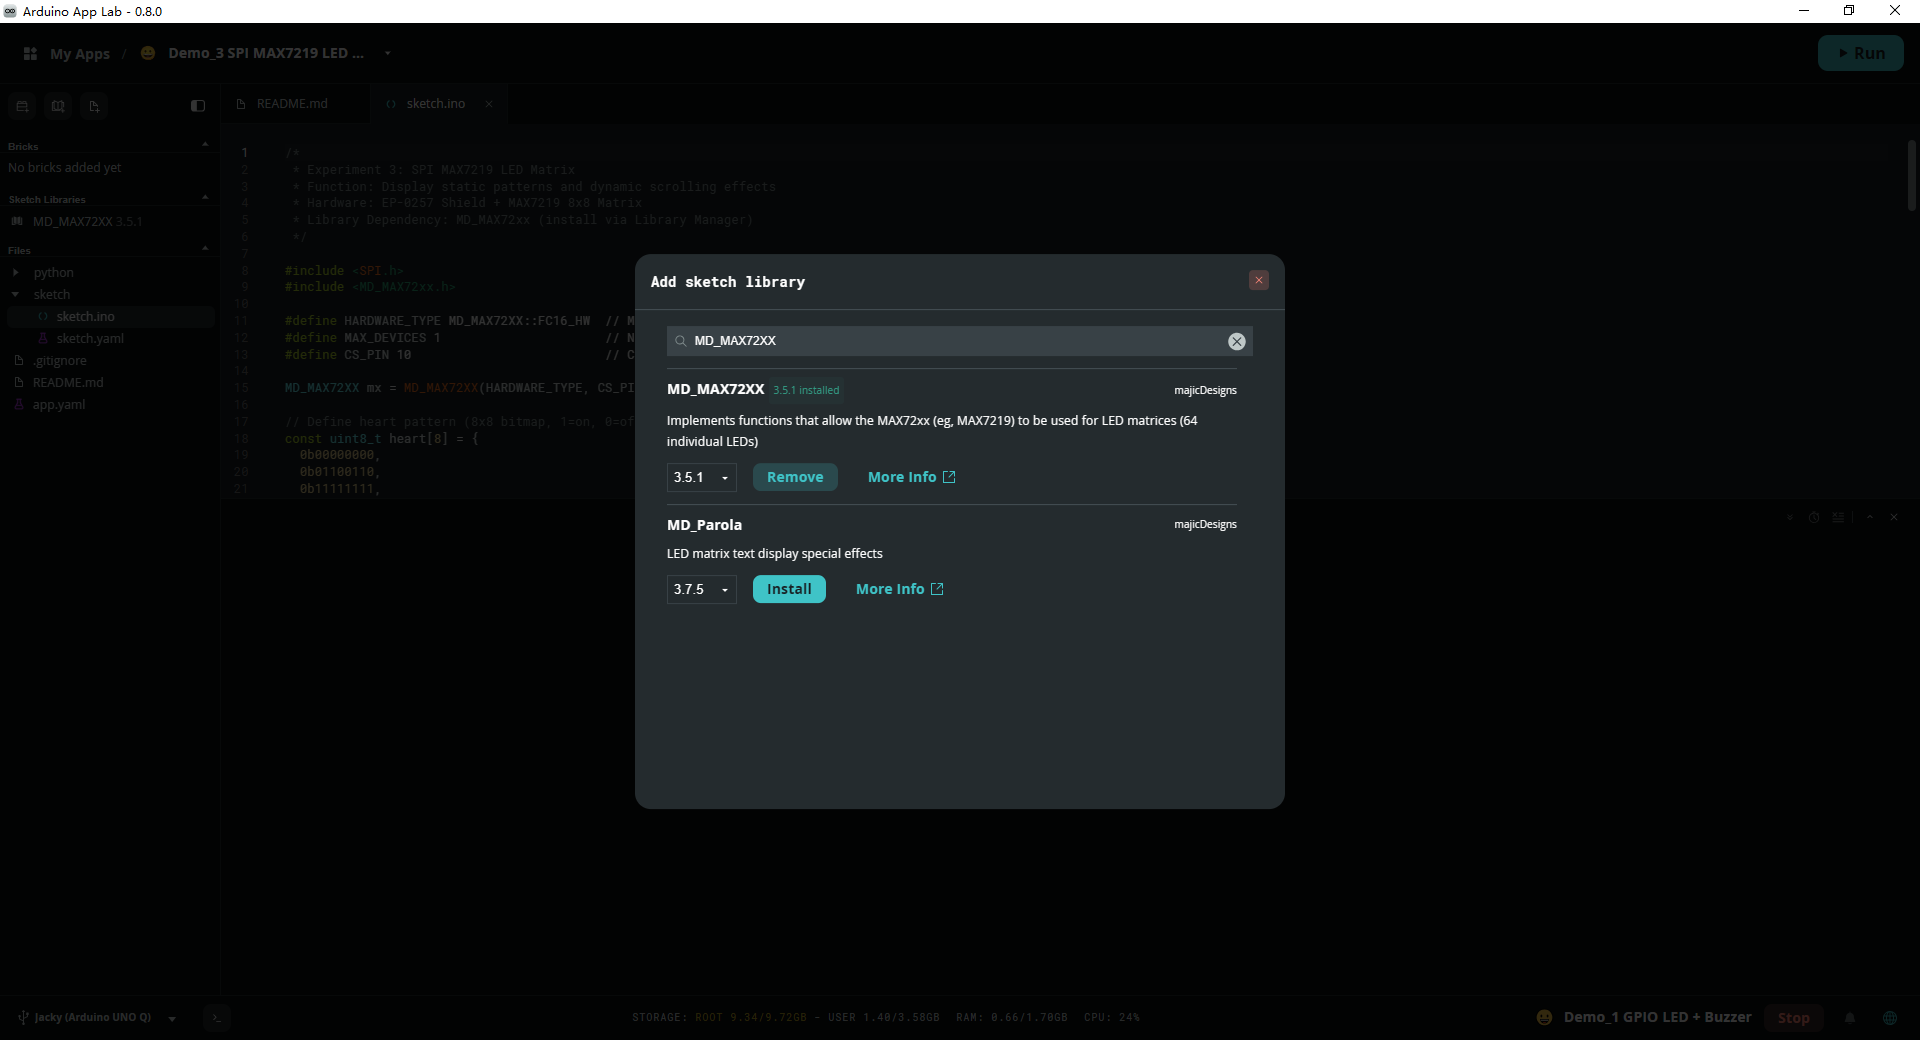This screenshot has height=1040, width=1920.
Task: Stop the running Demo_1 app
Action: click(x=1794, y=1018)
